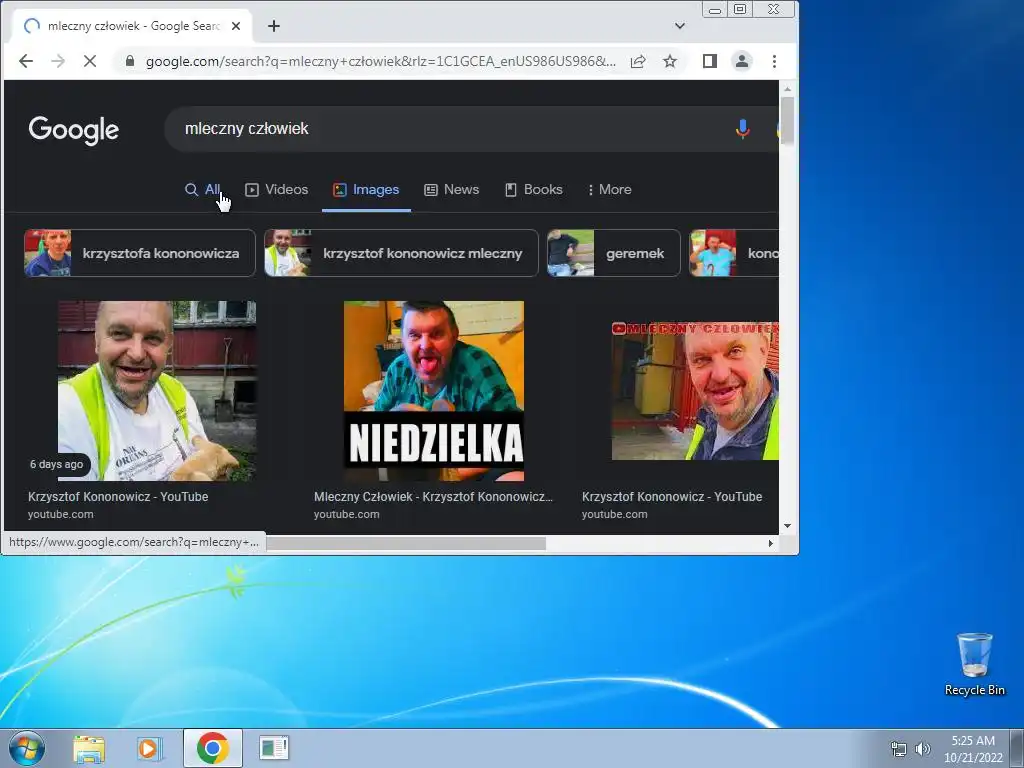Expand the More search options menu
1024x768 pixels.
[609, 189]
